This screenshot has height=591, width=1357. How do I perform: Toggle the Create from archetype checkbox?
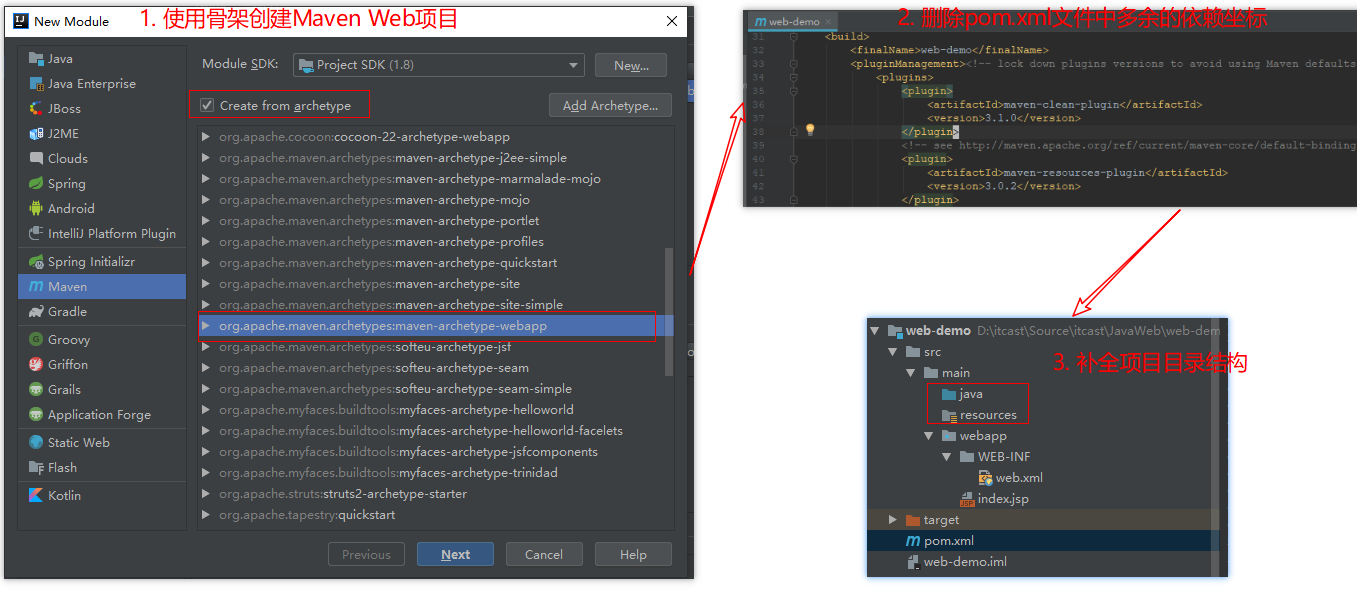[x=207, y=105]
